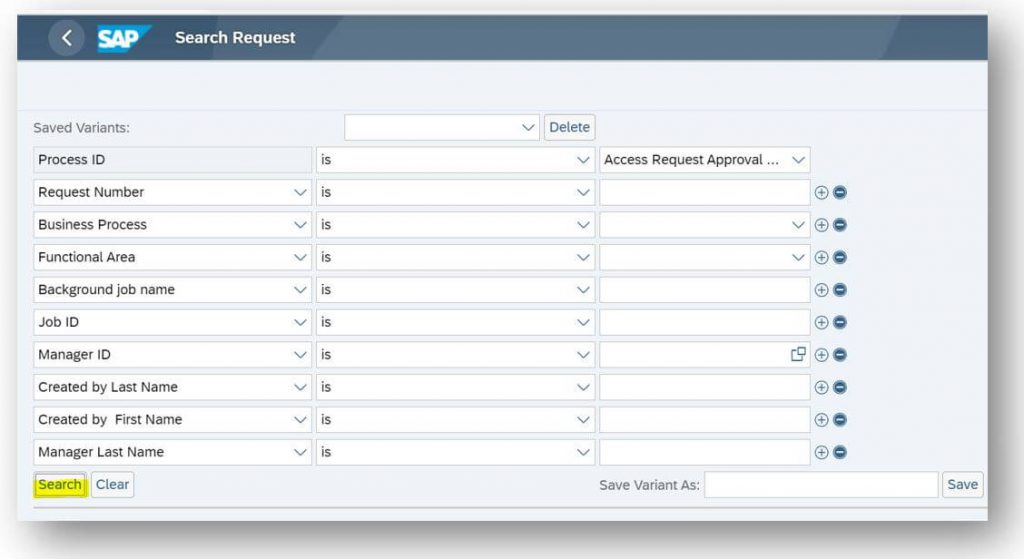Add a criterion after Job ID row
This screenshot has width=1024, height=559.
[x=821, y=323]
